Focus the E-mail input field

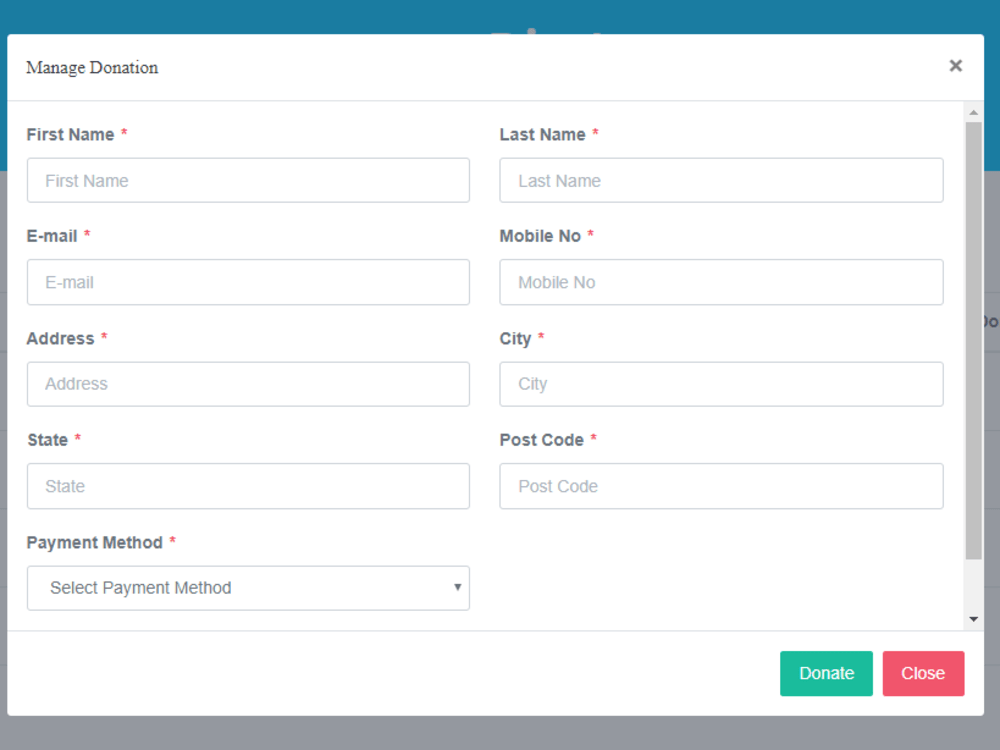pos(248,282)
